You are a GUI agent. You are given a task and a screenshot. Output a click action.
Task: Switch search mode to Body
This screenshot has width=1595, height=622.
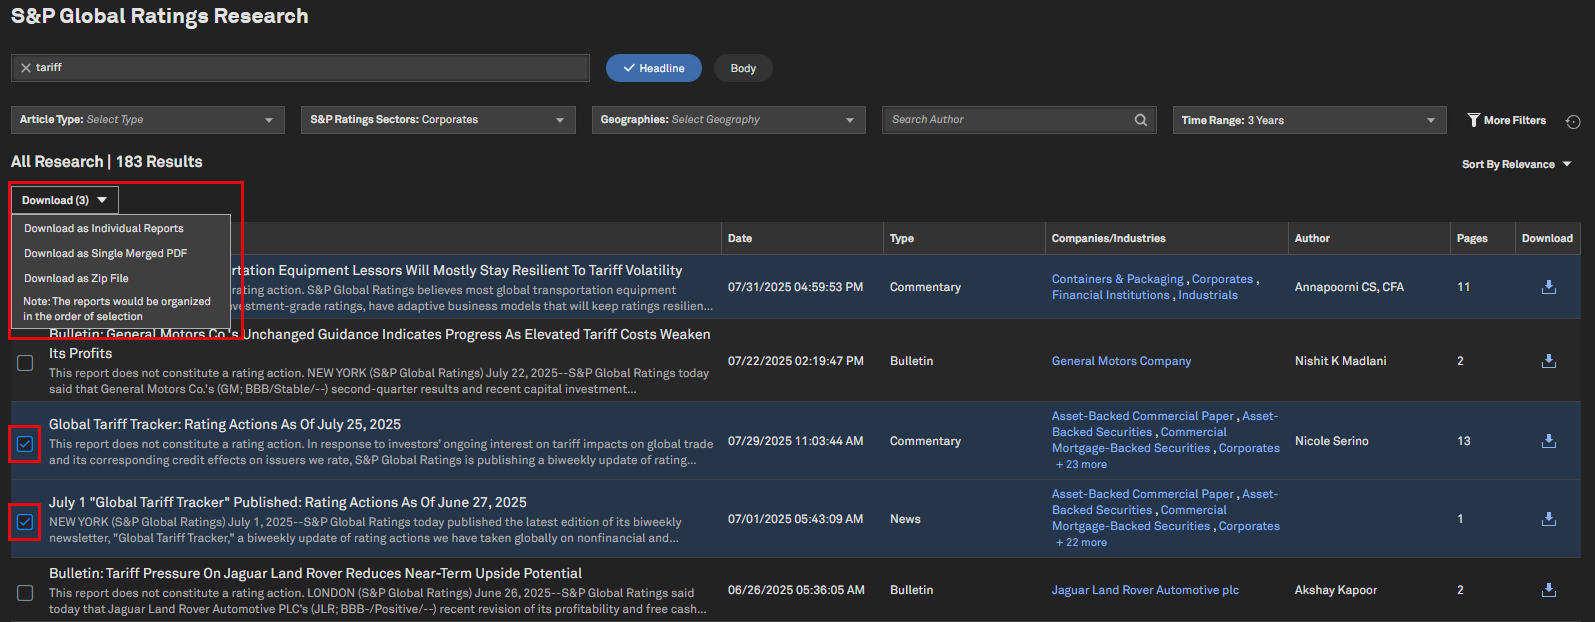[x=743, y=68]
